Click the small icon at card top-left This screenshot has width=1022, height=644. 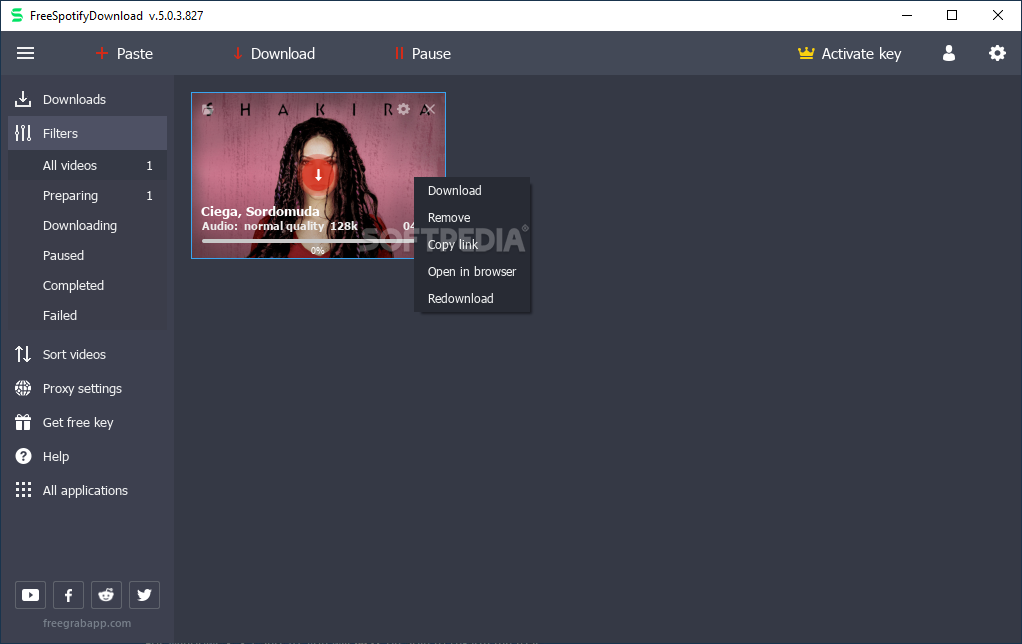(208, 109)
